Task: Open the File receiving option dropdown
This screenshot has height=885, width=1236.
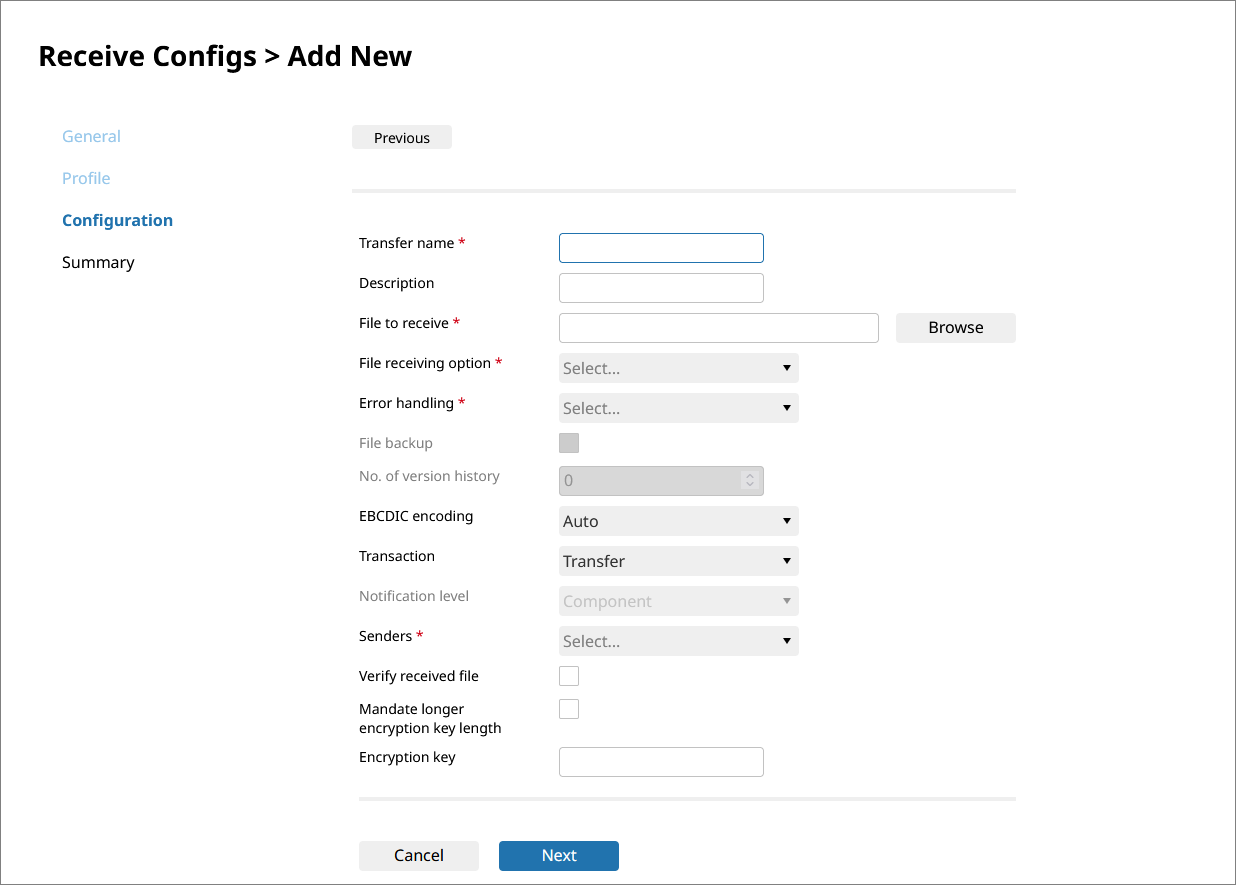Action: (678, 368)
